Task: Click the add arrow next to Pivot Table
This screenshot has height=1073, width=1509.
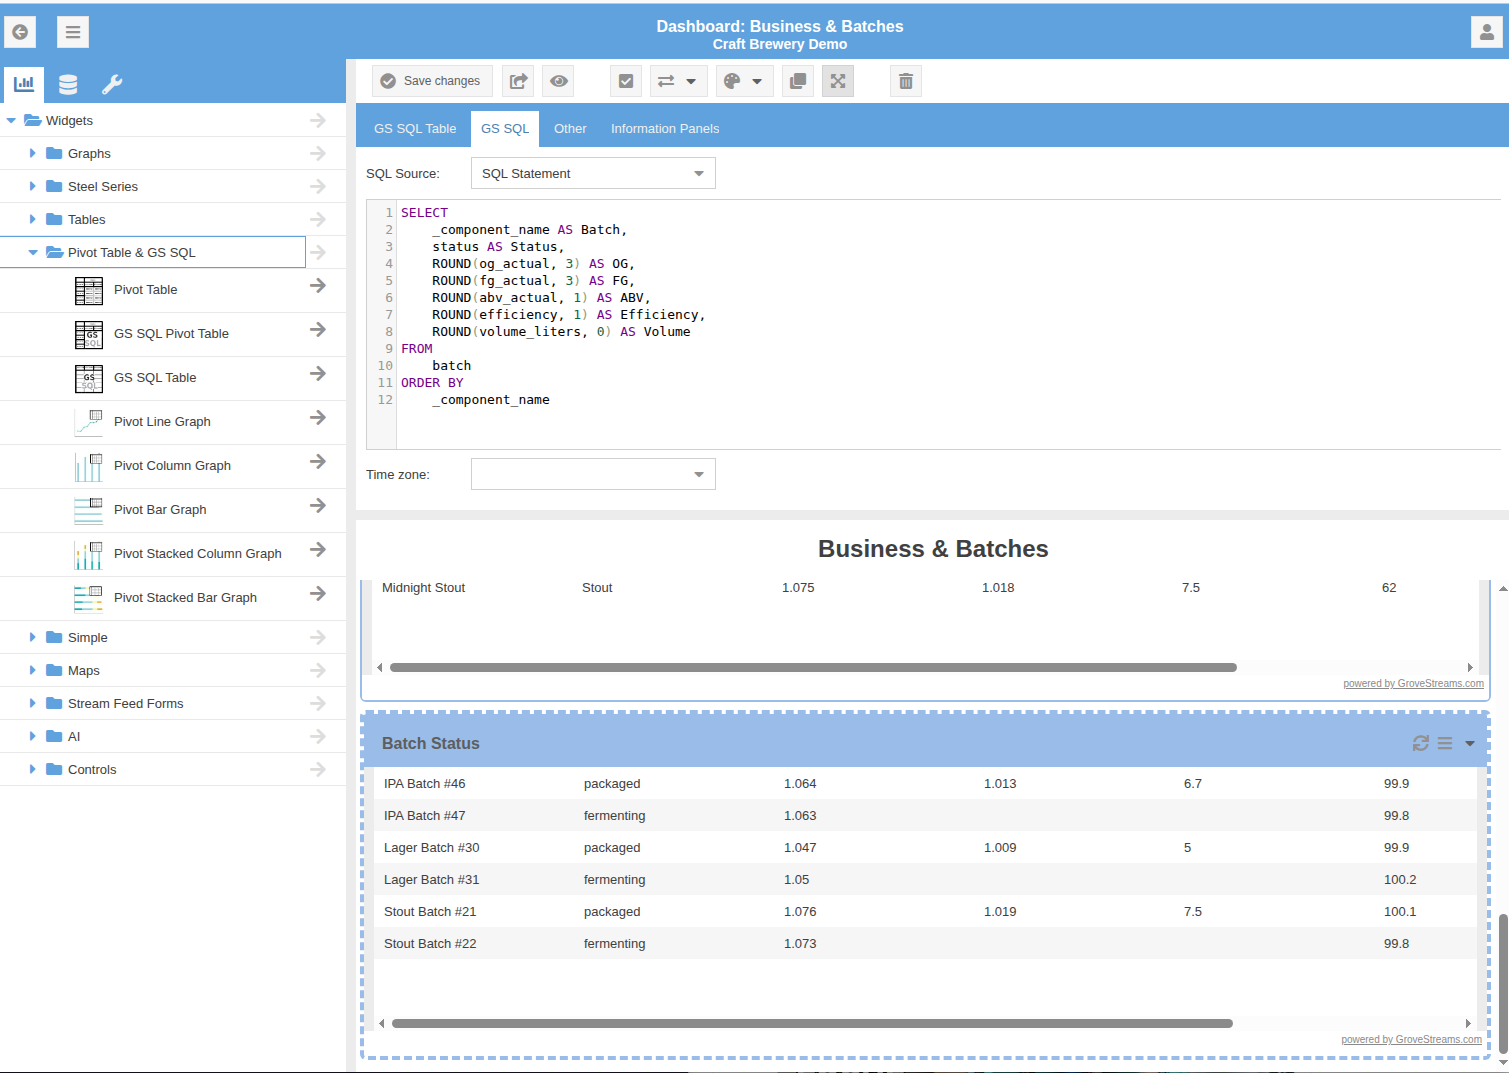Action: click(x=318, y=286)
